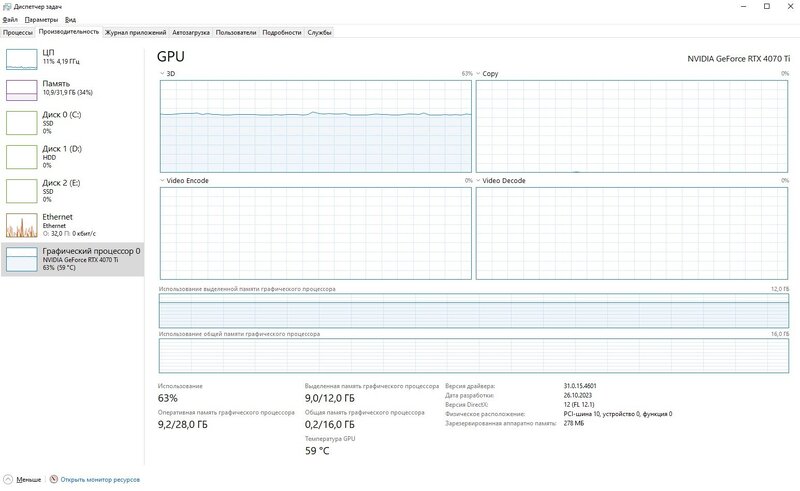Click the Диск 2 (E:) graph thumbnail
Image resolution: width=800 pixels, height=491 pixels.
[21, 190]
